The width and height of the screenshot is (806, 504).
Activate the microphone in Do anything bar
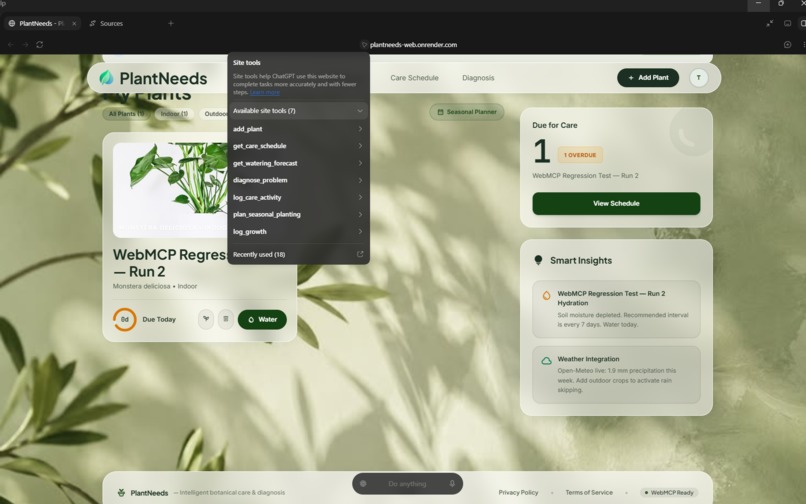(452, 483)
